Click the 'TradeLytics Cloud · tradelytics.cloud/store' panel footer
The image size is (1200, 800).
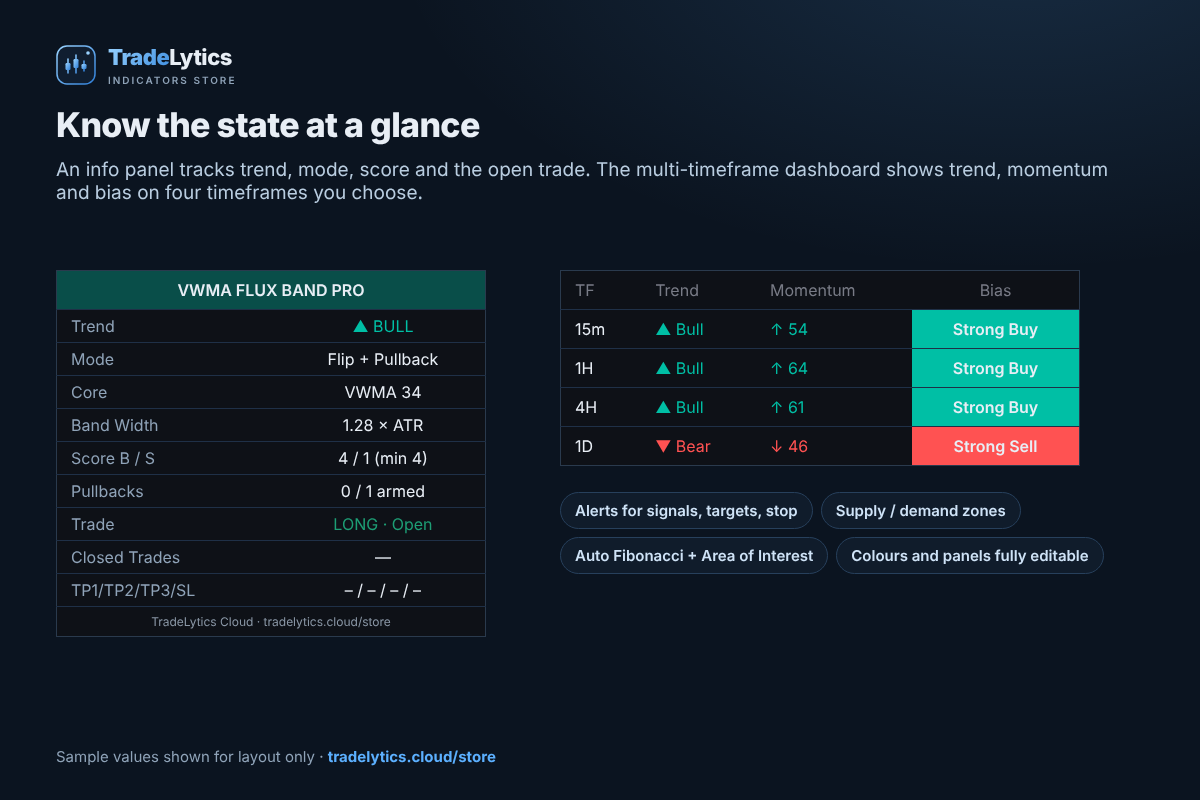(x=271, y=621)
